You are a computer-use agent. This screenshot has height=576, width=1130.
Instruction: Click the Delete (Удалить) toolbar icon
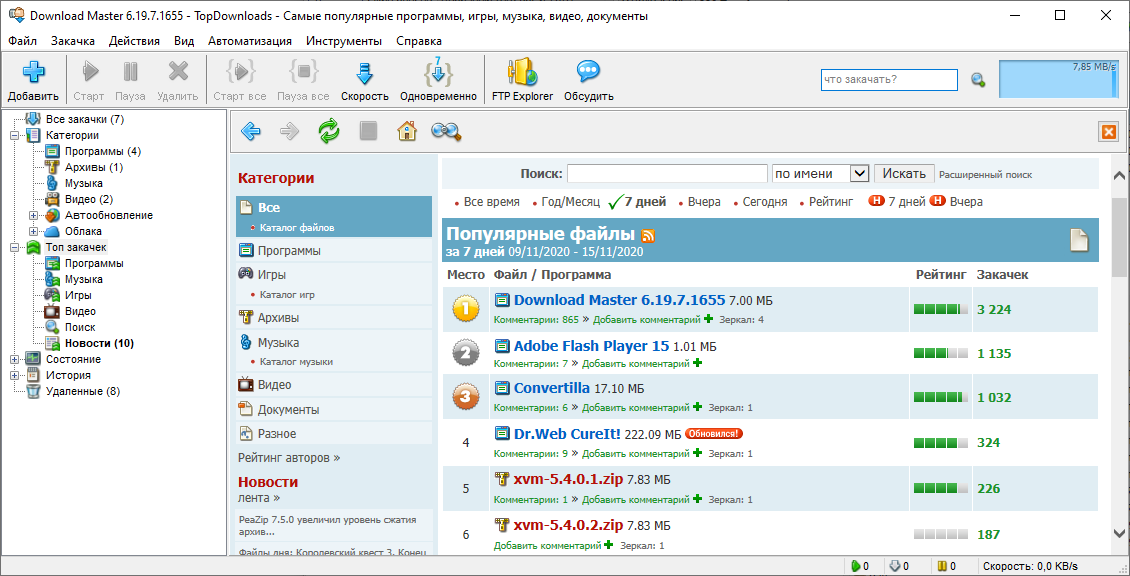coord(177,72)
